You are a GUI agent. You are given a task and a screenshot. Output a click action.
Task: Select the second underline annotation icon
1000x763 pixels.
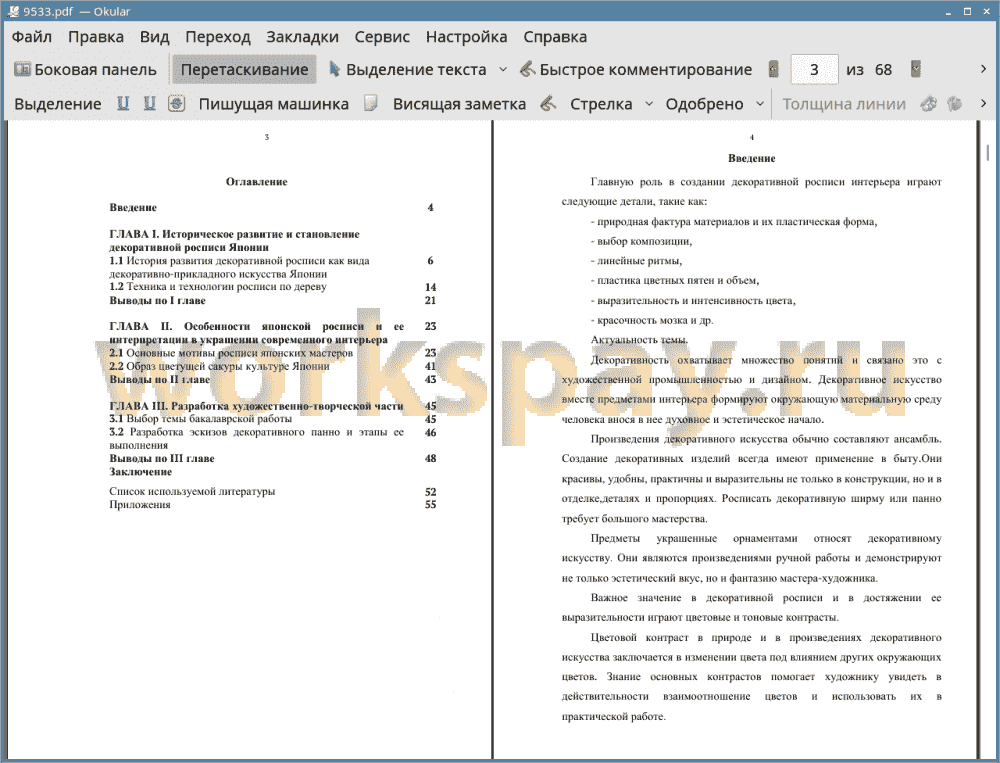149,103
